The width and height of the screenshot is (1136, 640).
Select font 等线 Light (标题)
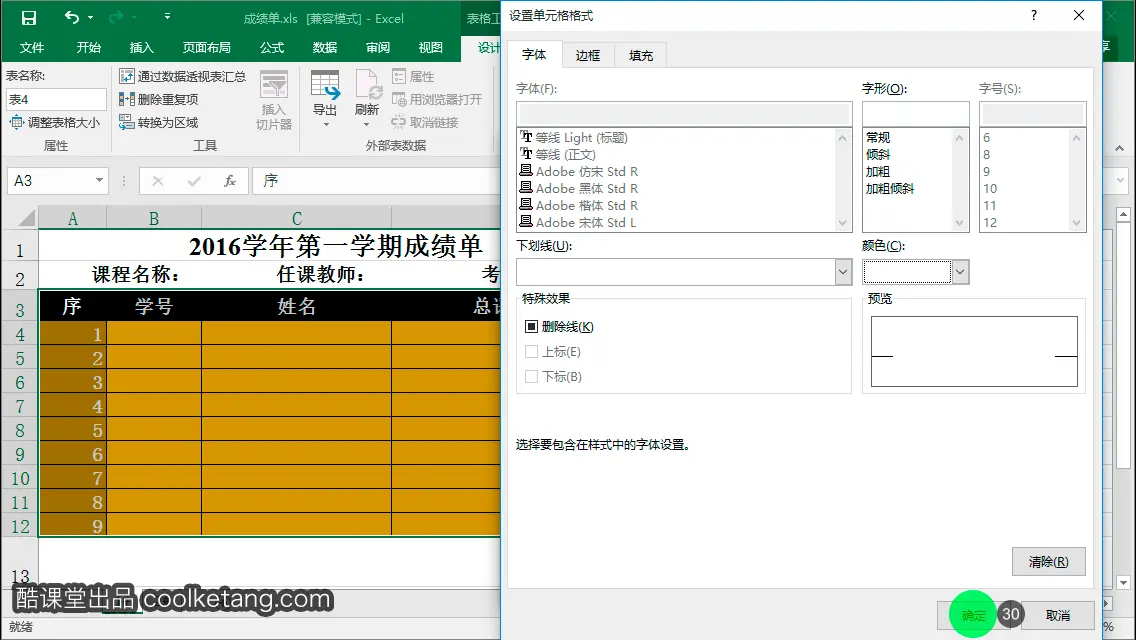581,137
